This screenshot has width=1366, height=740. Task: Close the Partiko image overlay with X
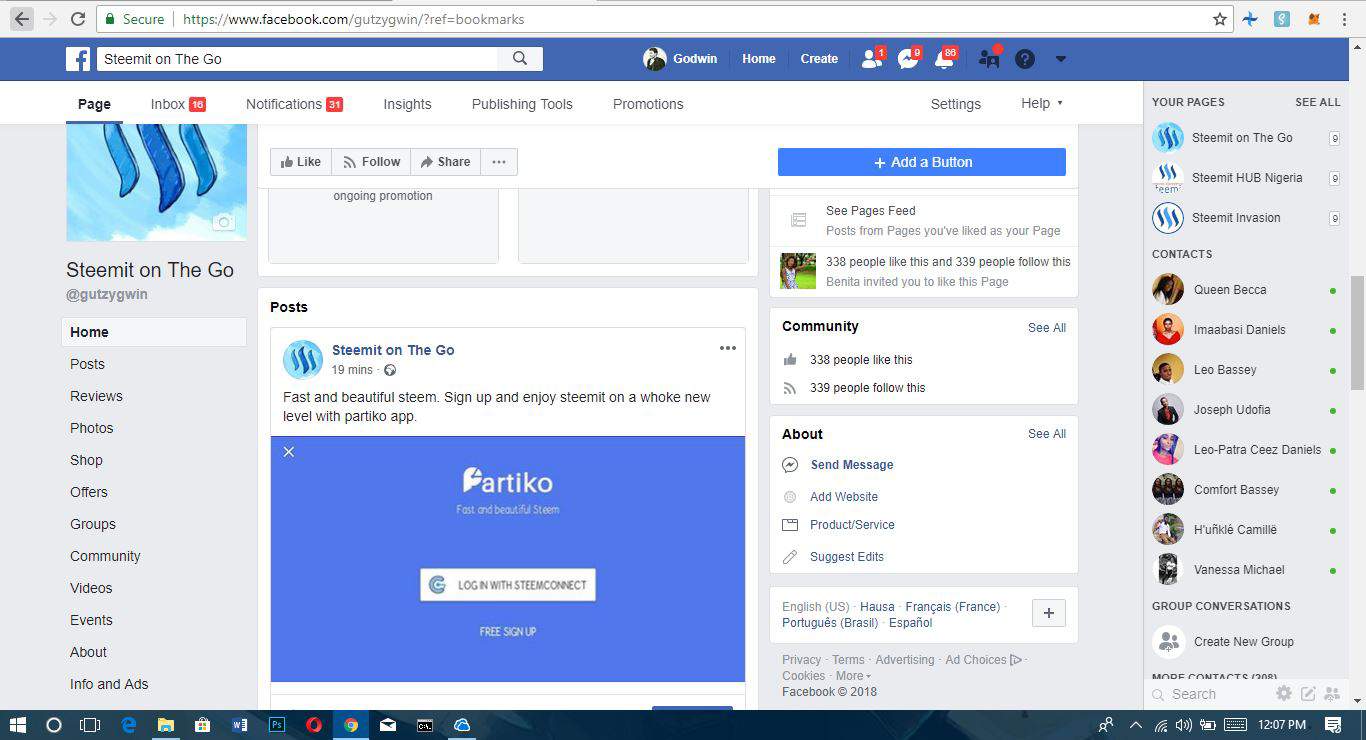pos(289,452)
